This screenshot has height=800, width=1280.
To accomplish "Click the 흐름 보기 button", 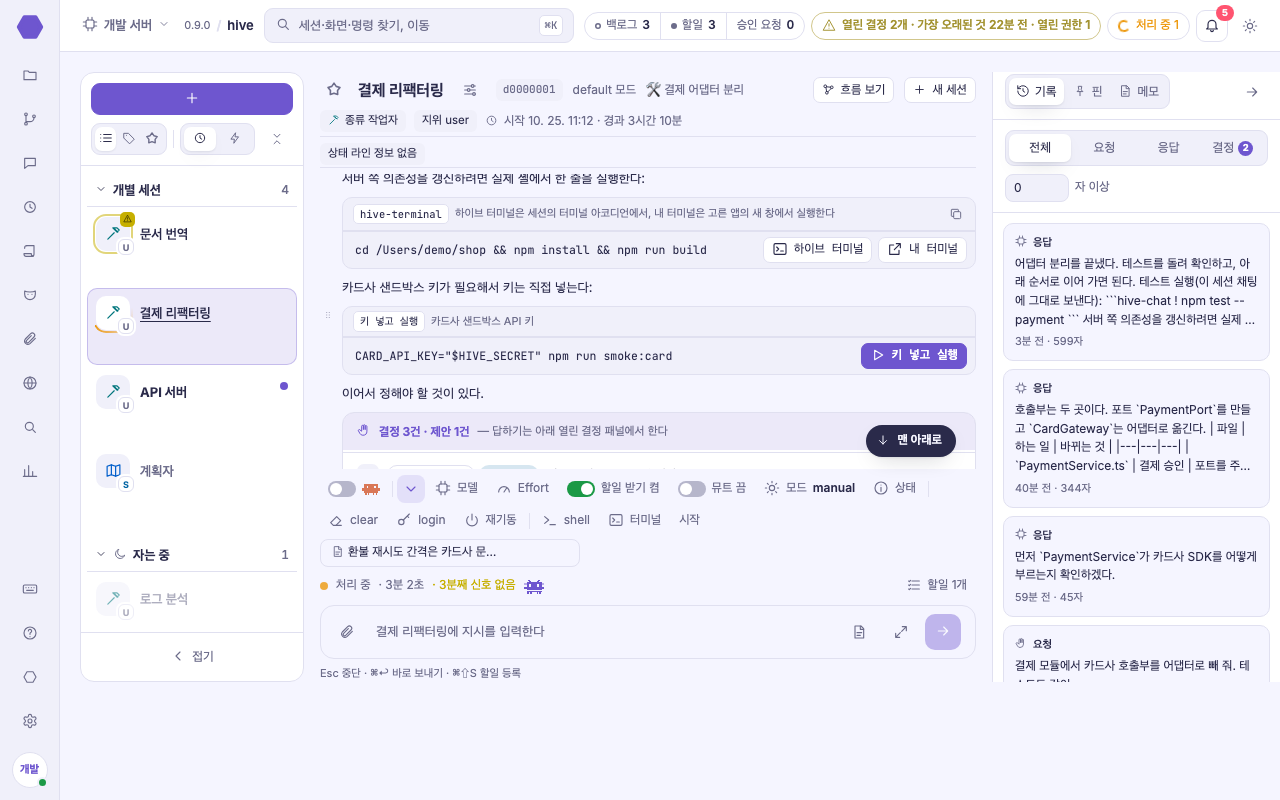I will 853,89.
